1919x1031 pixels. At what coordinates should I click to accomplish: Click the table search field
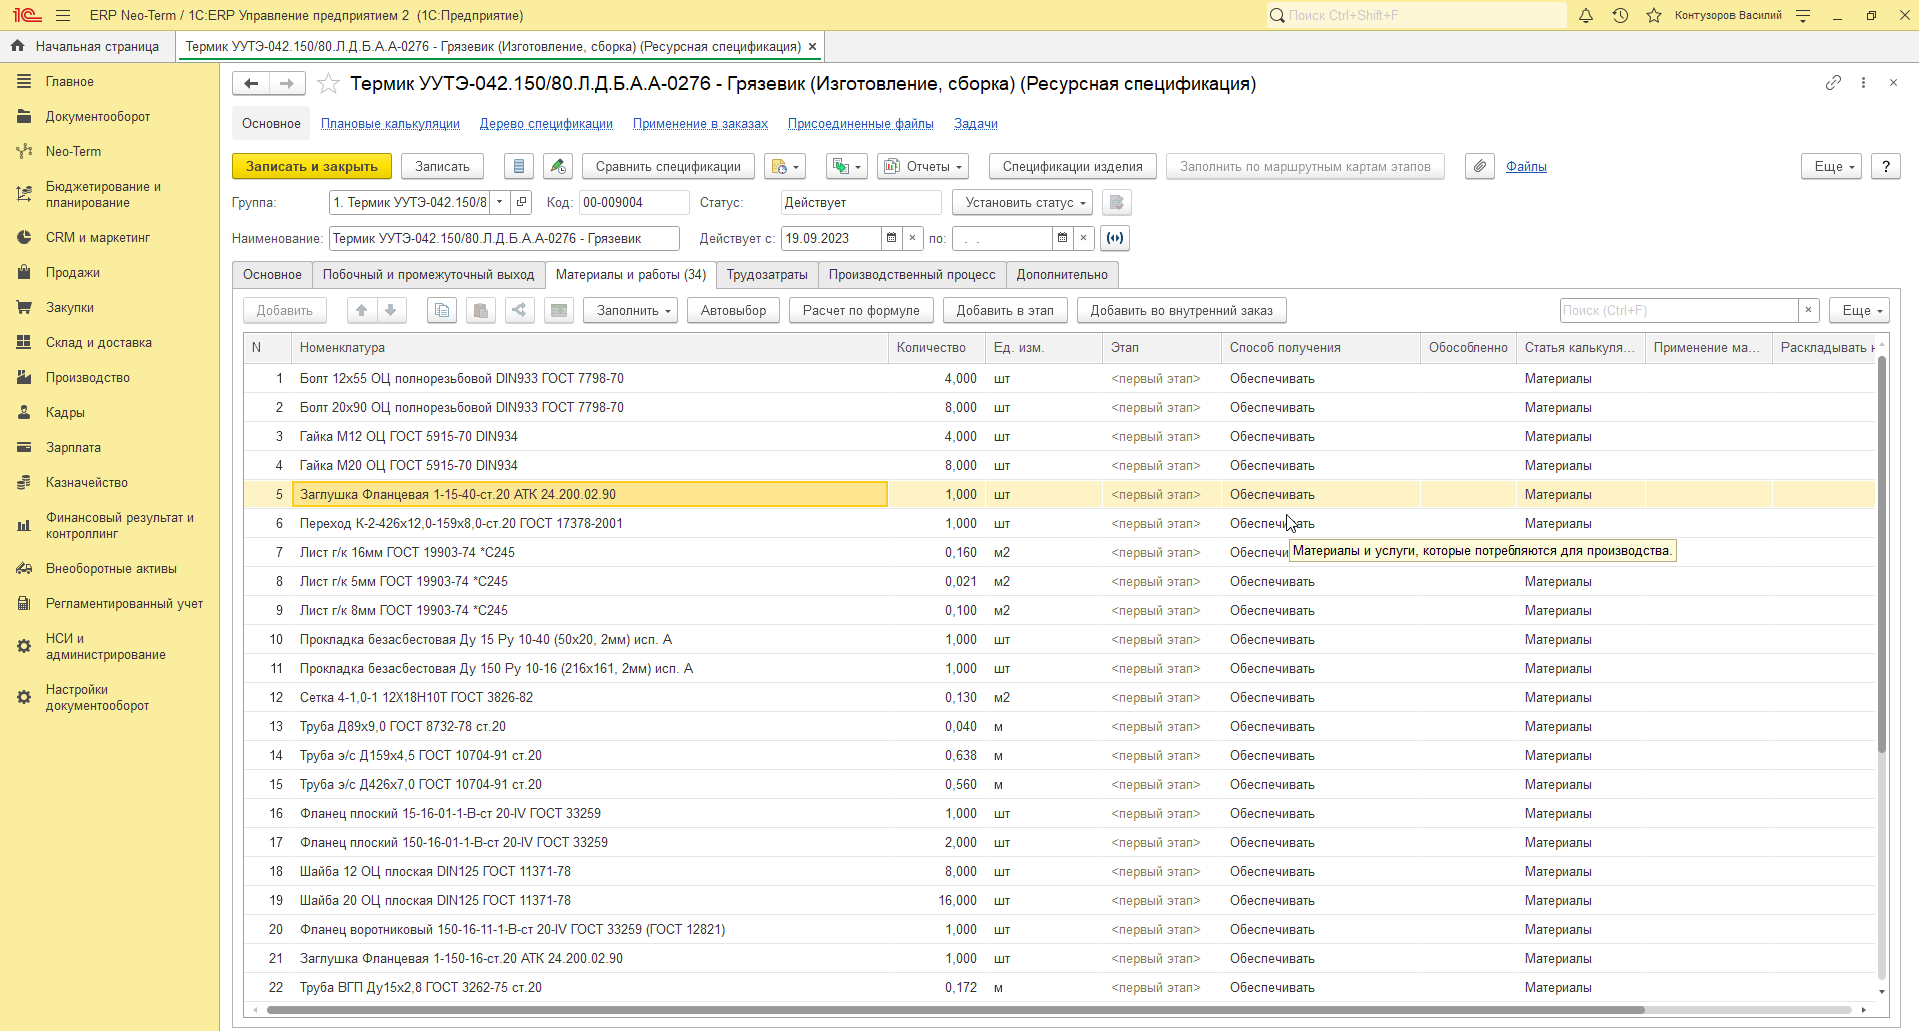[x=1679, y=311]
